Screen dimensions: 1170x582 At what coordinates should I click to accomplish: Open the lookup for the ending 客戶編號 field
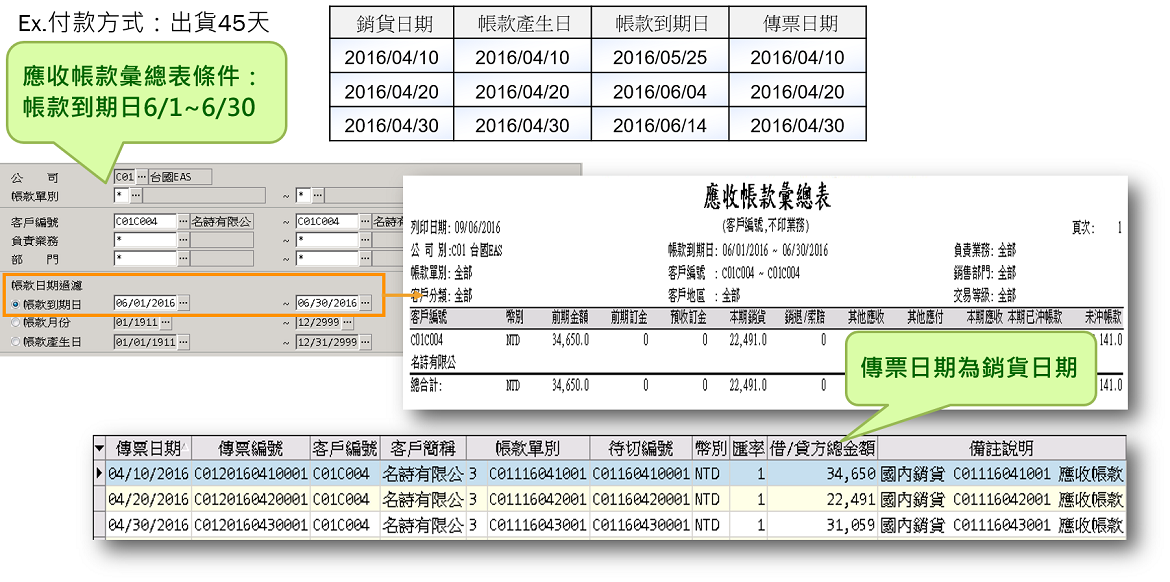(x=365, y=222)
